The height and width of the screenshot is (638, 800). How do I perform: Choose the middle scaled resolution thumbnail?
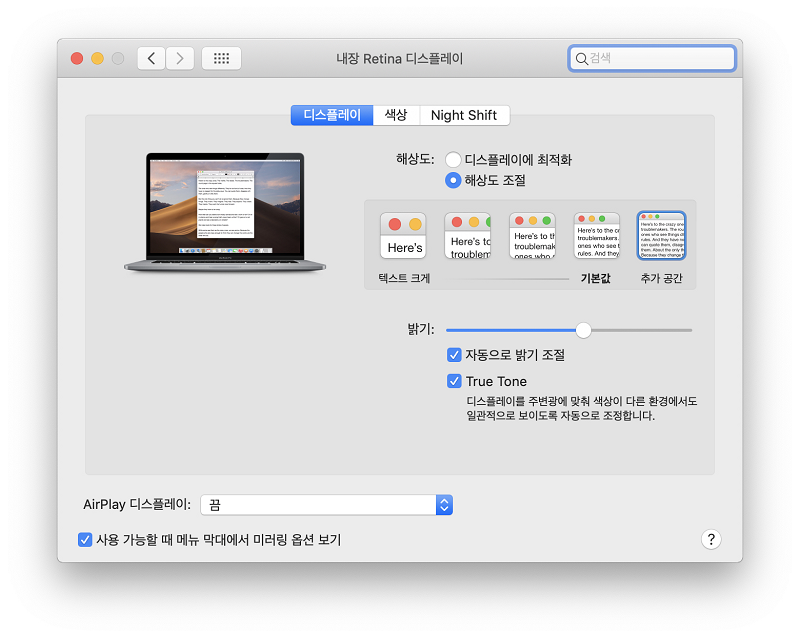pyautogui.click(x=532, y=235)
